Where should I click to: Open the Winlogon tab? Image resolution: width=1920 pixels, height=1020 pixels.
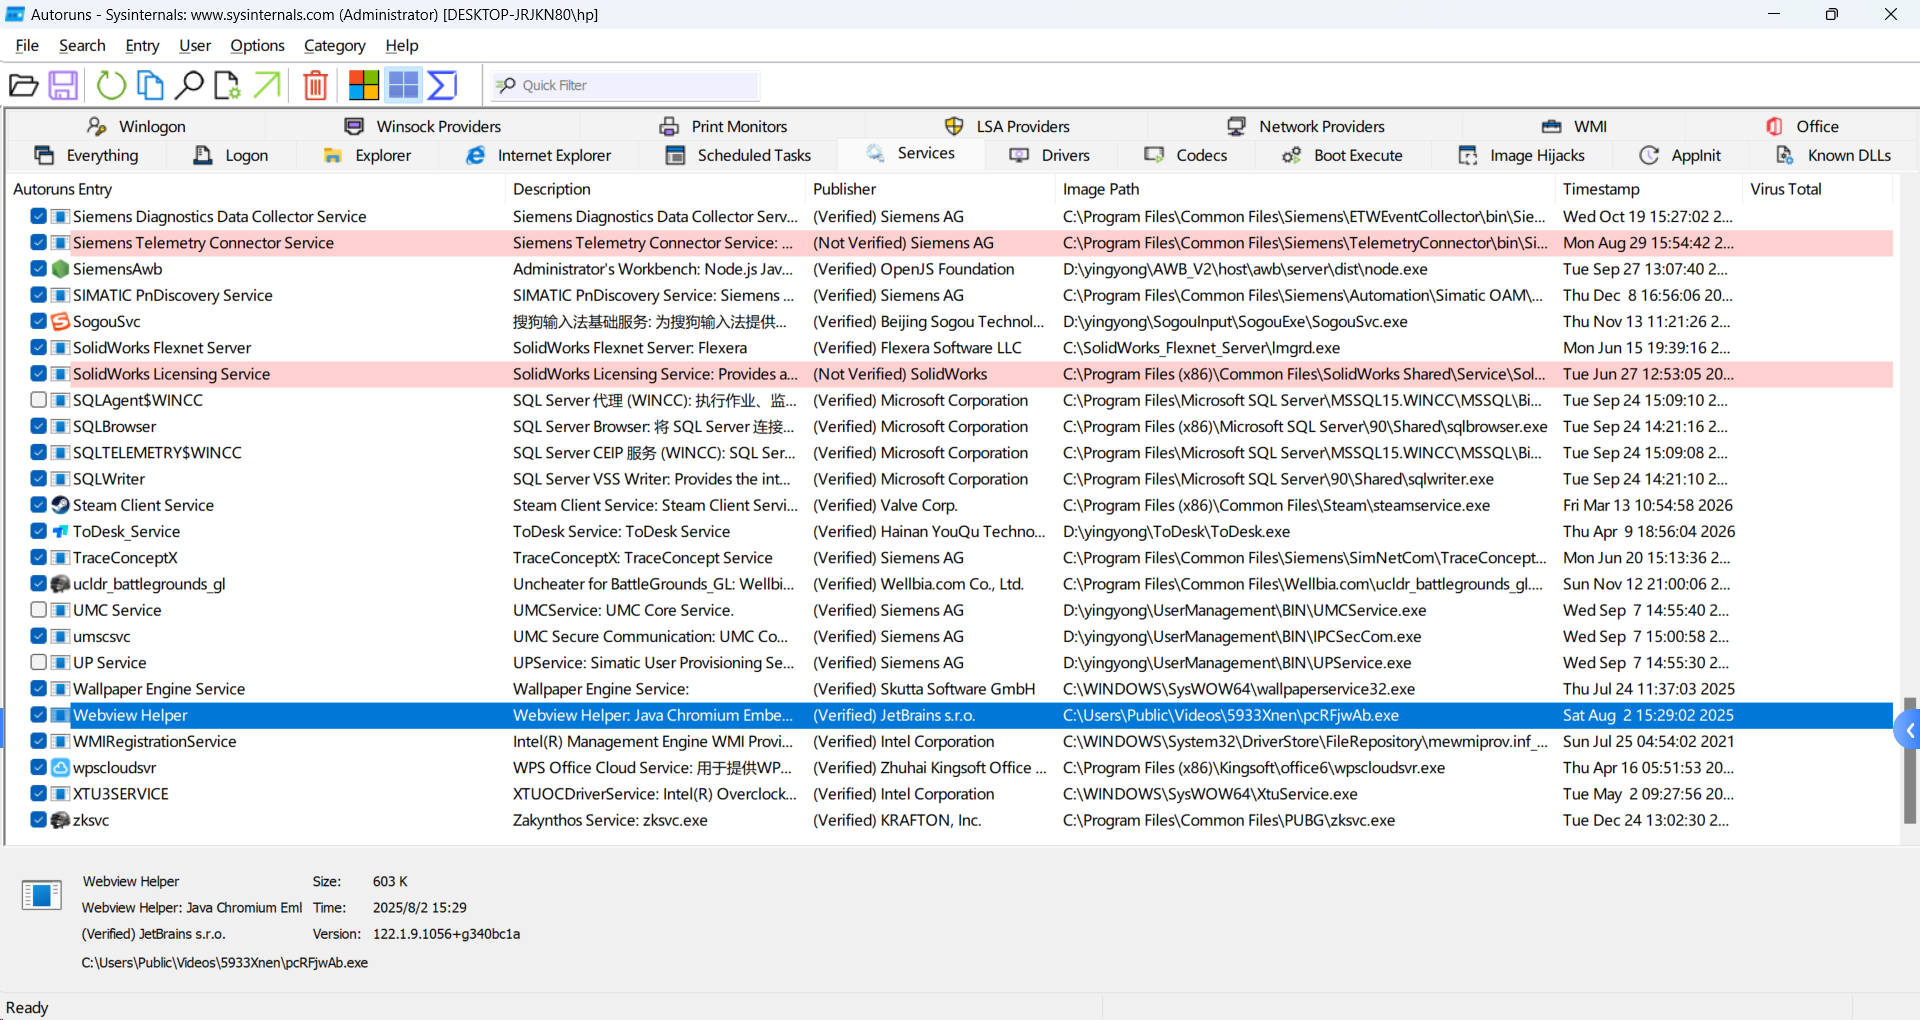tap(136, 126)
